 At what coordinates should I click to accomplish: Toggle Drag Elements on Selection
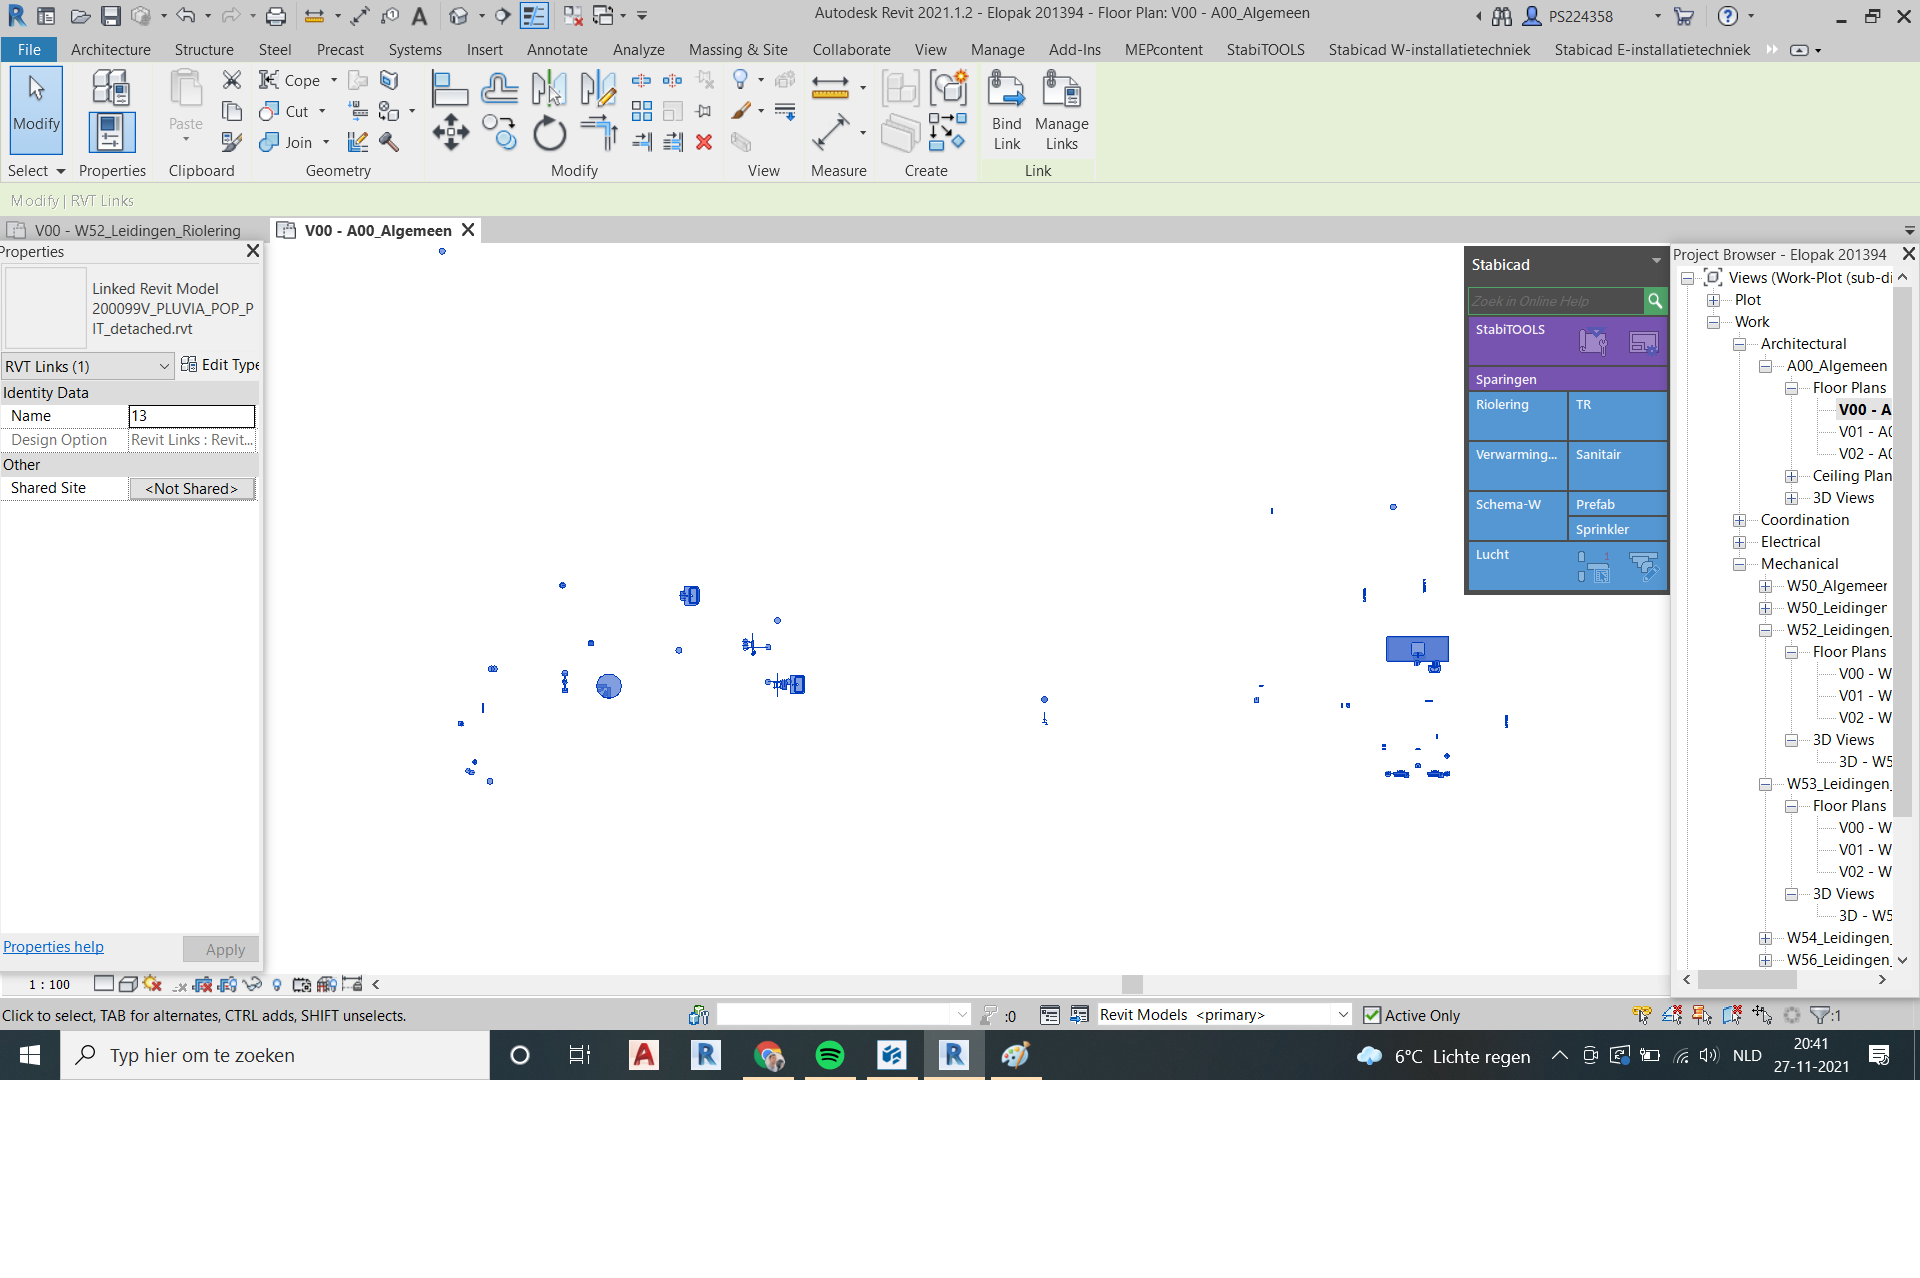1762,1015
